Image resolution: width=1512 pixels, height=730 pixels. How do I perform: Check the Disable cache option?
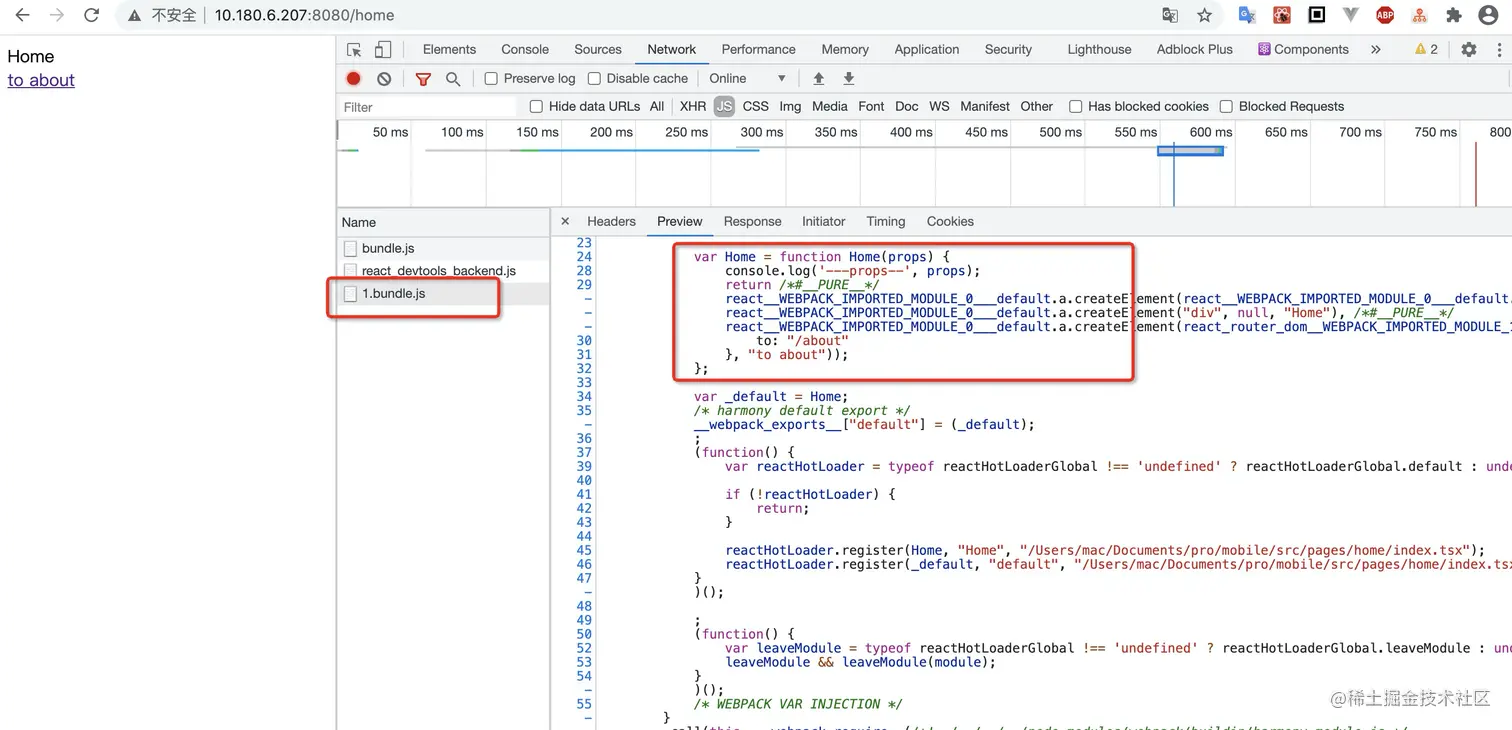[x=594, y=79]
